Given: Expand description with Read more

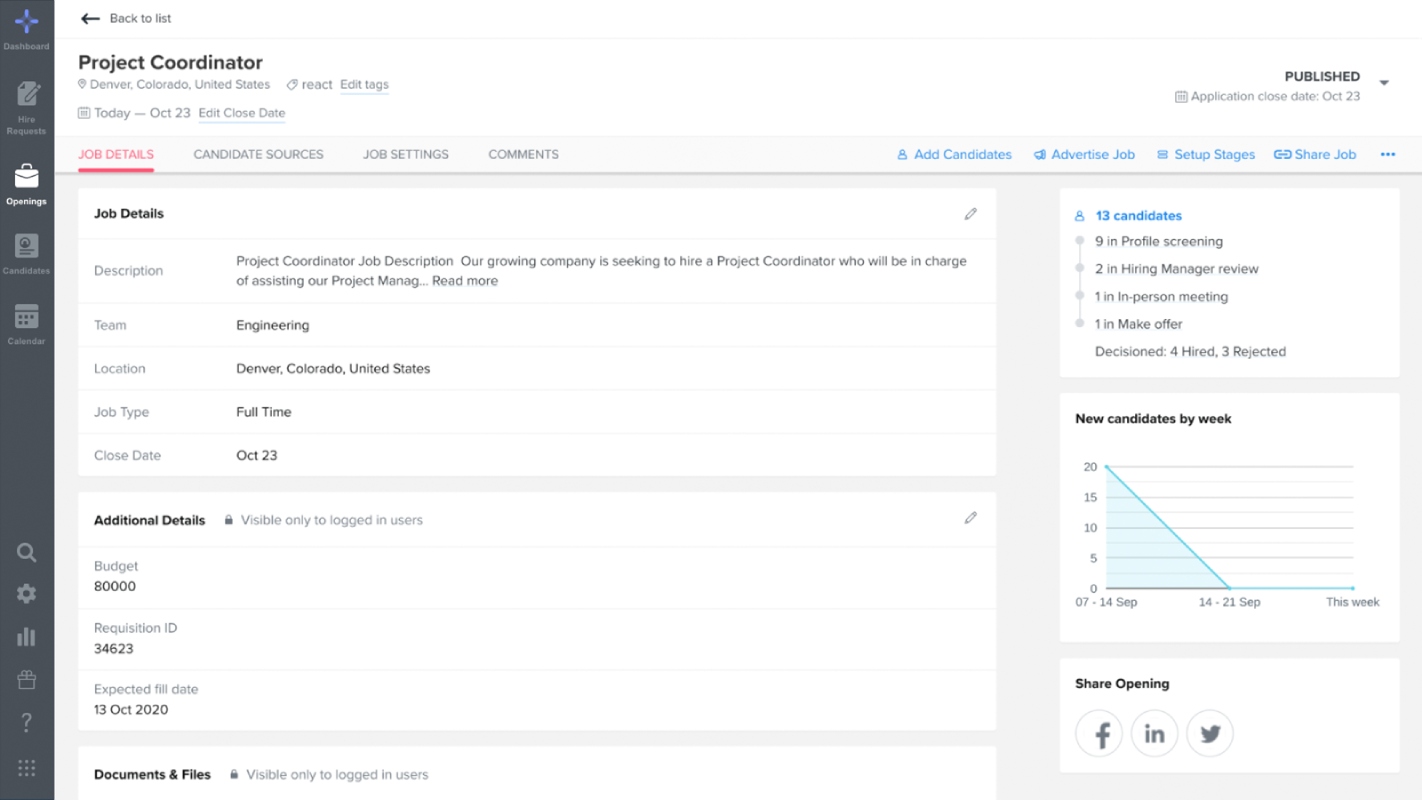Looking at the screenshot, I should click(x=465, y=281).
